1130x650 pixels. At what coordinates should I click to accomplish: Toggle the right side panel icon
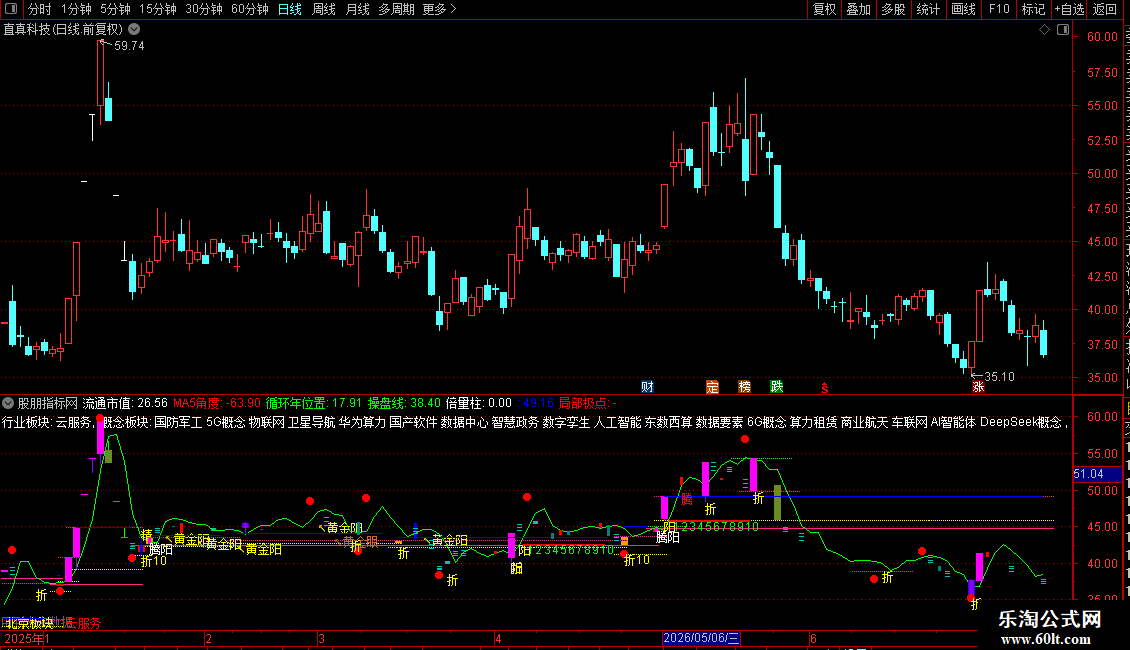point(1063,30)
